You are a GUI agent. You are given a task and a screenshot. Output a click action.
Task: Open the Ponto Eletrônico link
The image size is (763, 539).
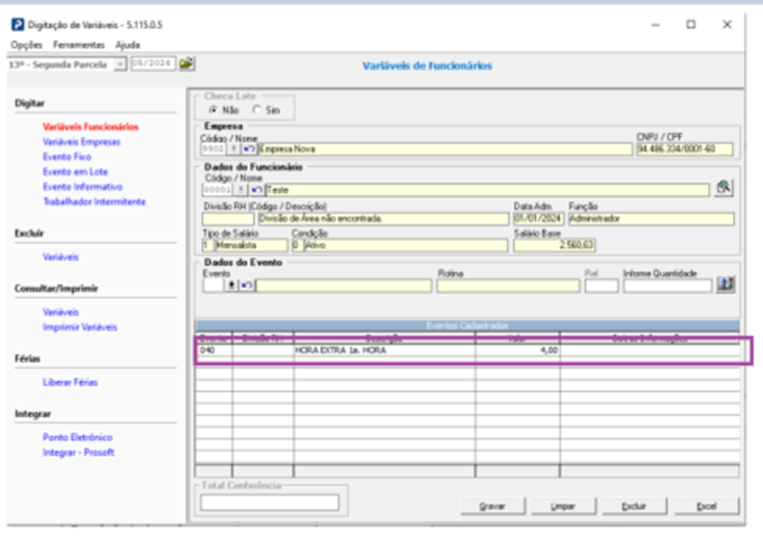coord(77,437)
